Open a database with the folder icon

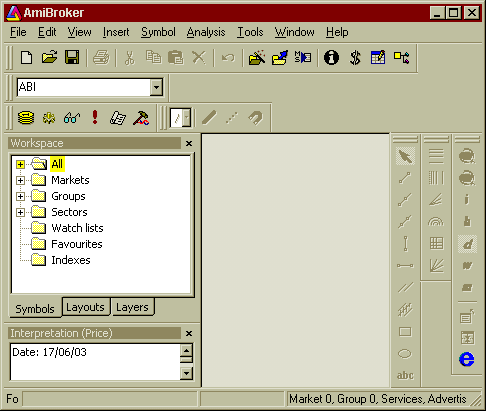(49, 57)
